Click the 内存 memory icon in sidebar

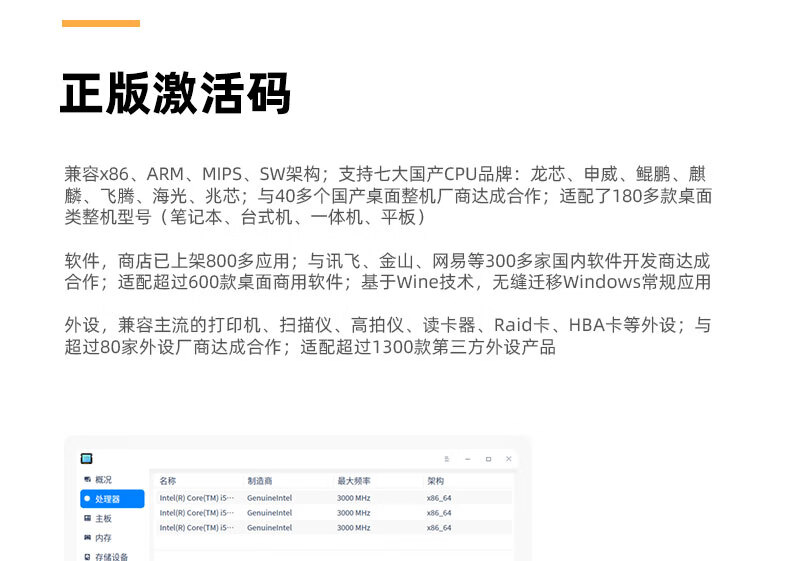[x=87, y=537]
